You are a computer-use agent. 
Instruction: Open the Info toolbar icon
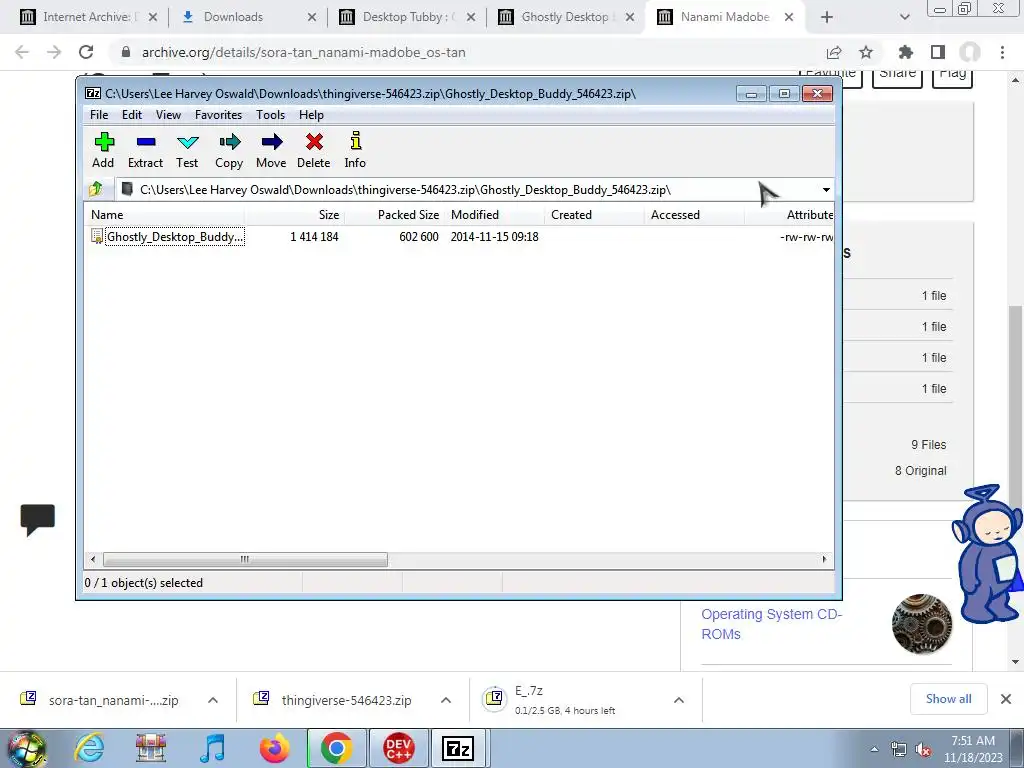(355, 150)
